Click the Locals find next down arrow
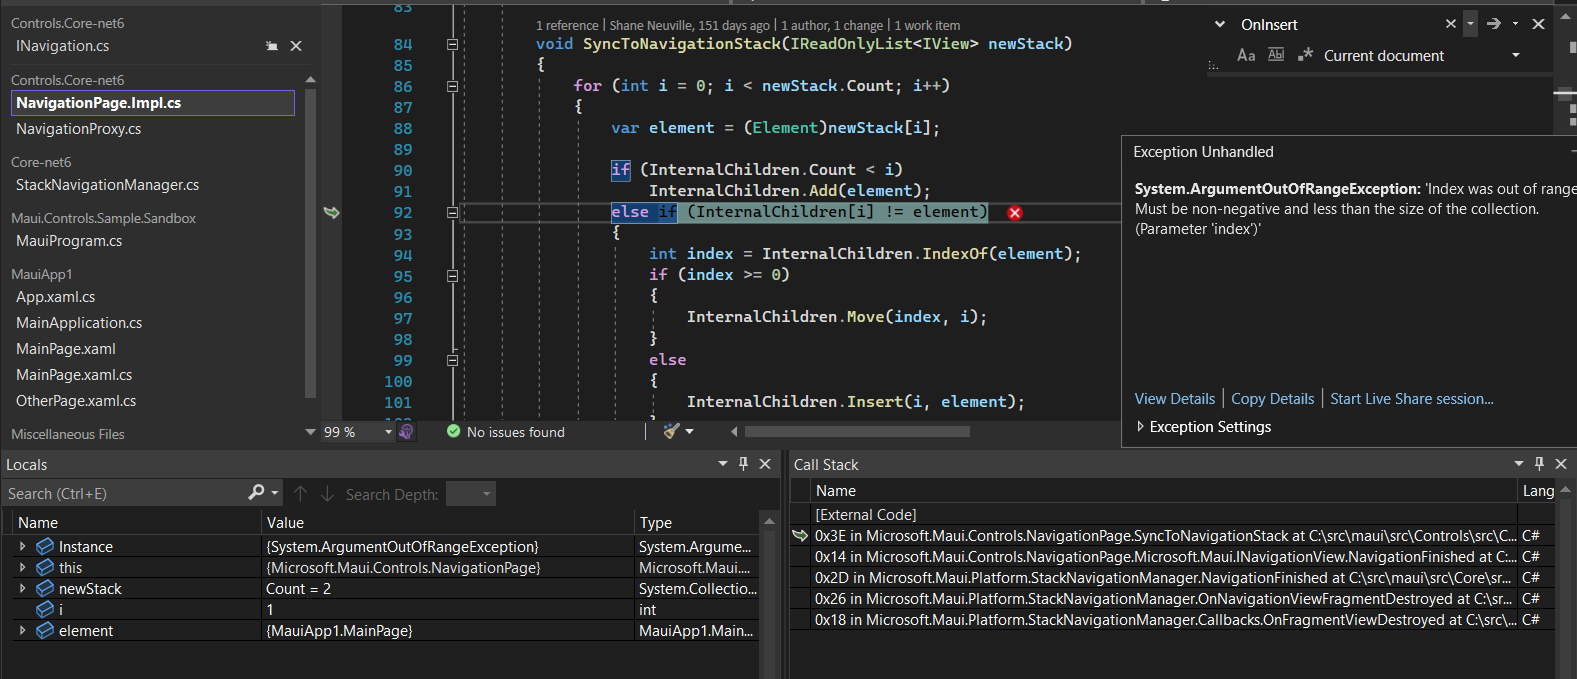Viewport: 1577px width, 679px height. 327,494
